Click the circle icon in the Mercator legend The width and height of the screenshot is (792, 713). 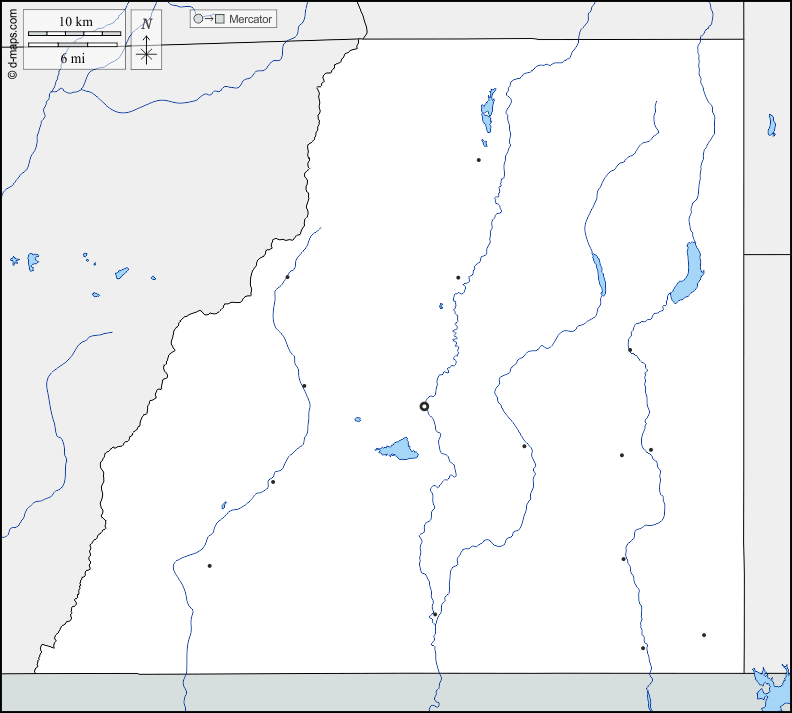(198, 19)
